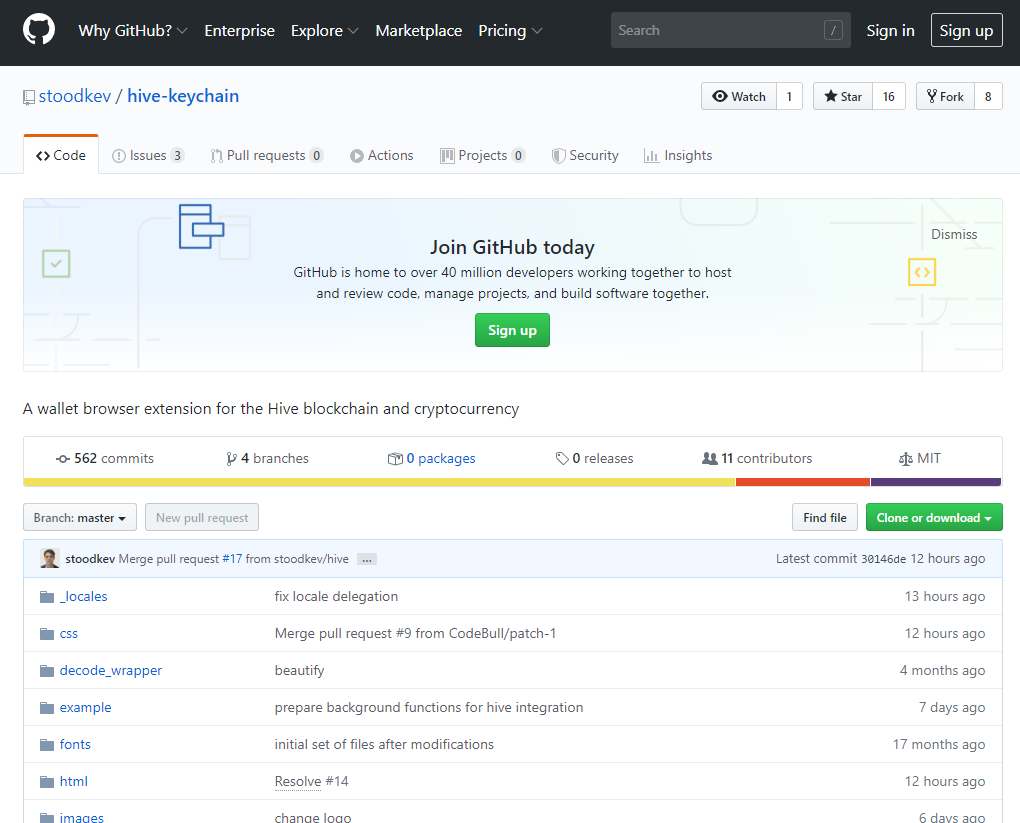Switch to the Actions tab
This screenshot has height=823, width=1020.
tap(382, 155)
